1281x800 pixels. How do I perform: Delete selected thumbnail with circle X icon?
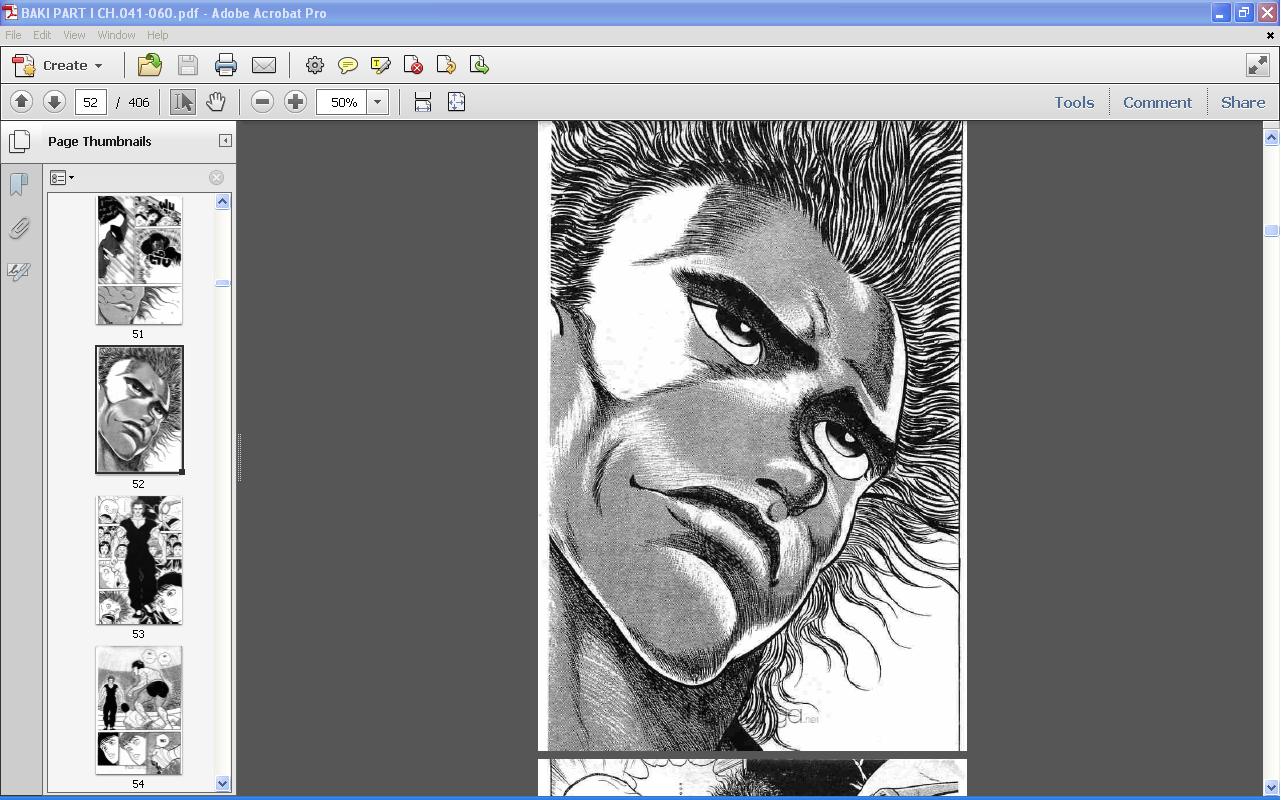pyautogui.click(x=216, y=178)
